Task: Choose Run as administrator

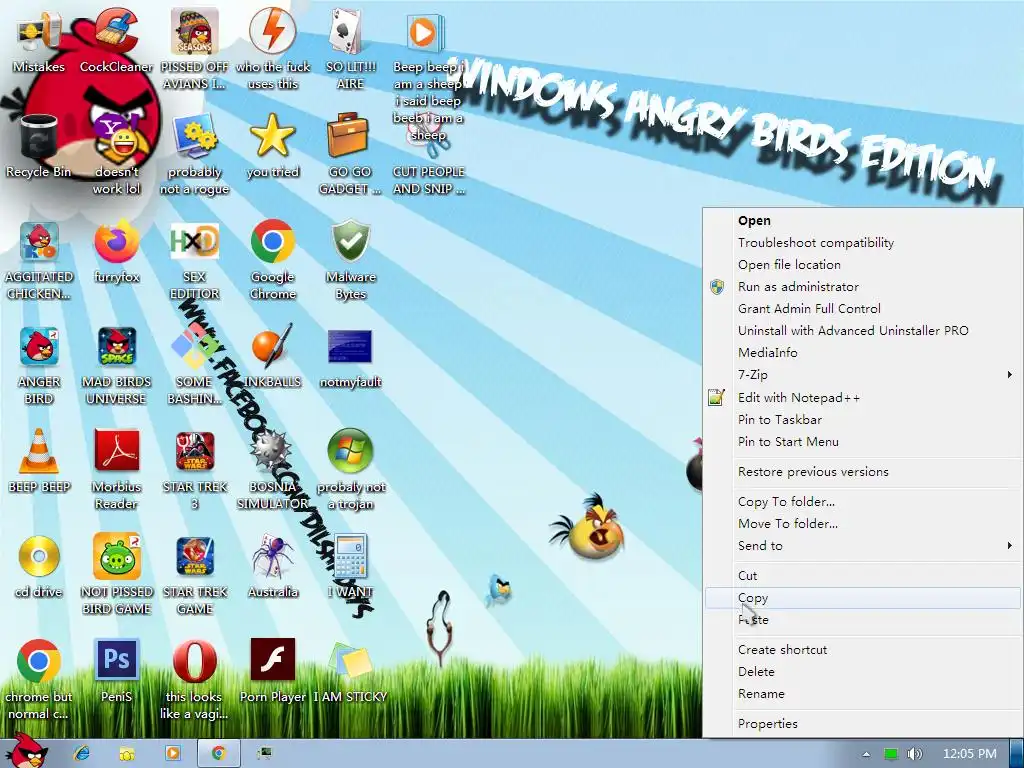Action: [x=861, y=287]
